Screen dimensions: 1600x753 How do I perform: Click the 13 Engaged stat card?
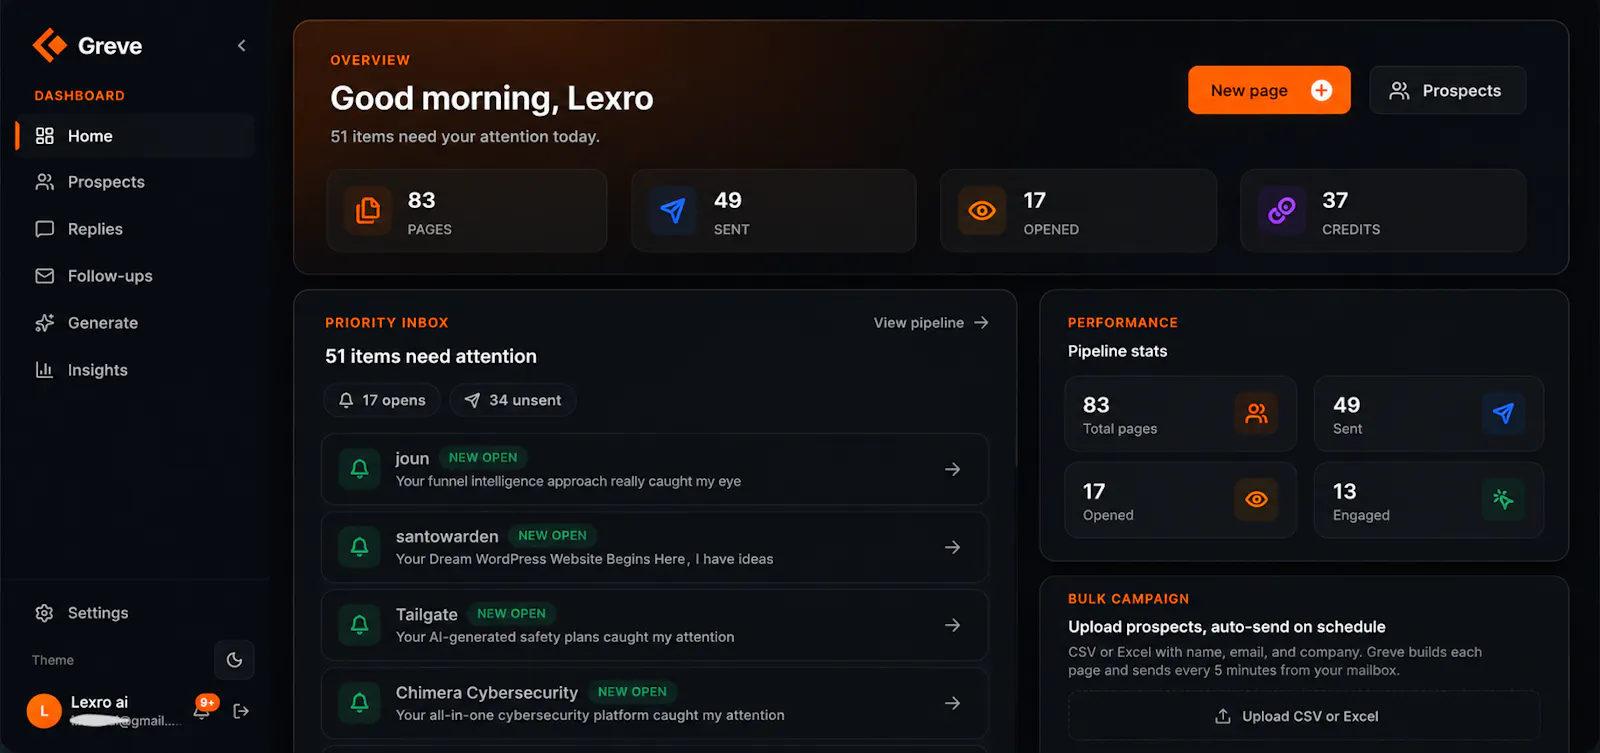1429,500
